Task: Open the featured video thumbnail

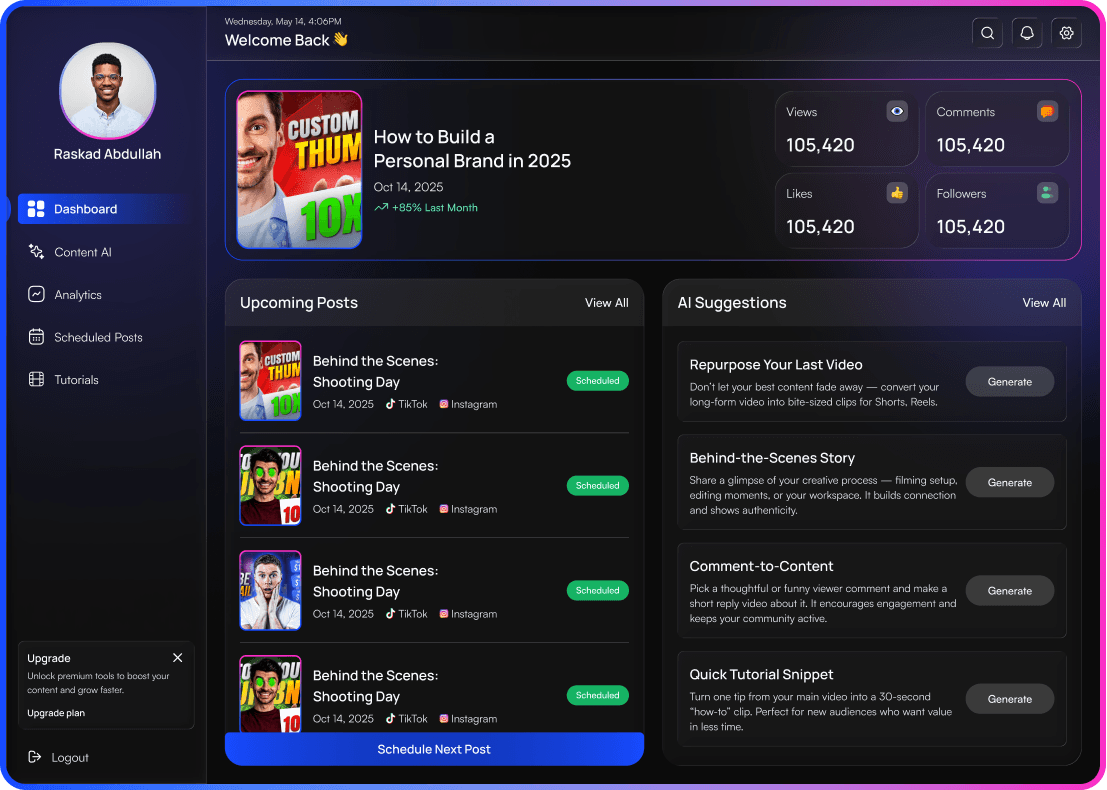Action: (299, 170)
